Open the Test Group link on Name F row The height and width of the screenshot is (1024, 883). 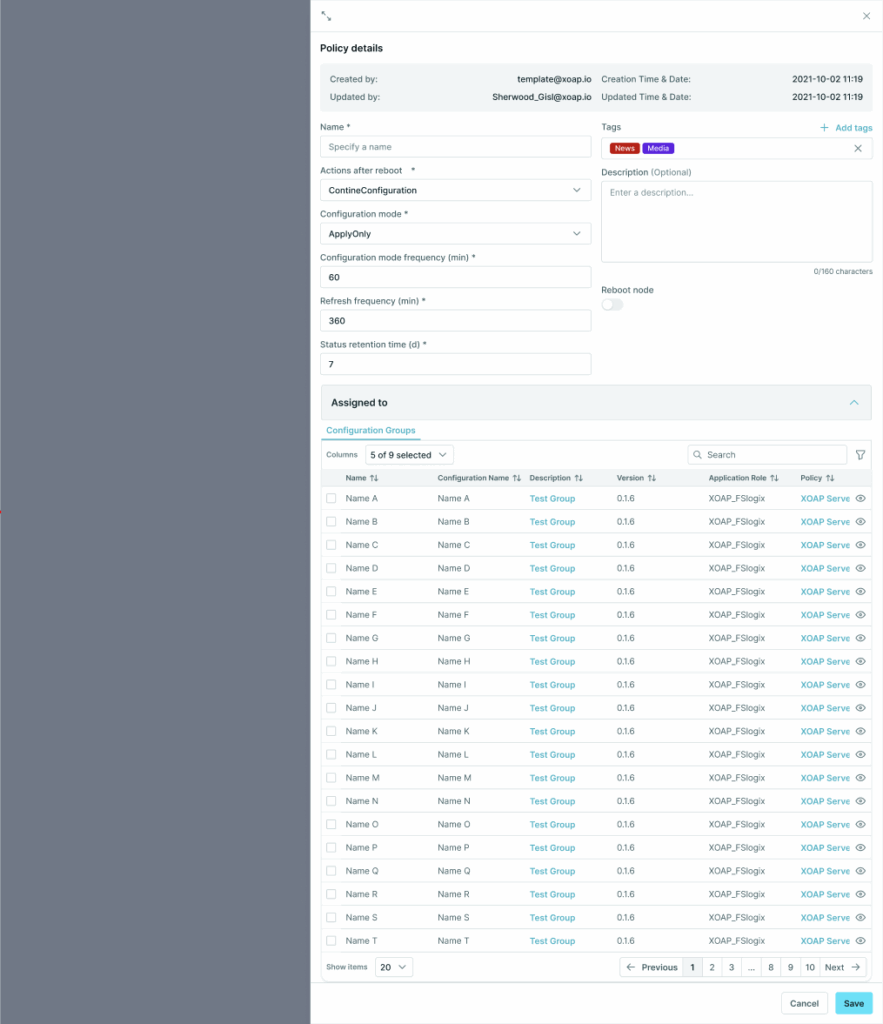pyautogui.click(x=552, y=615)
